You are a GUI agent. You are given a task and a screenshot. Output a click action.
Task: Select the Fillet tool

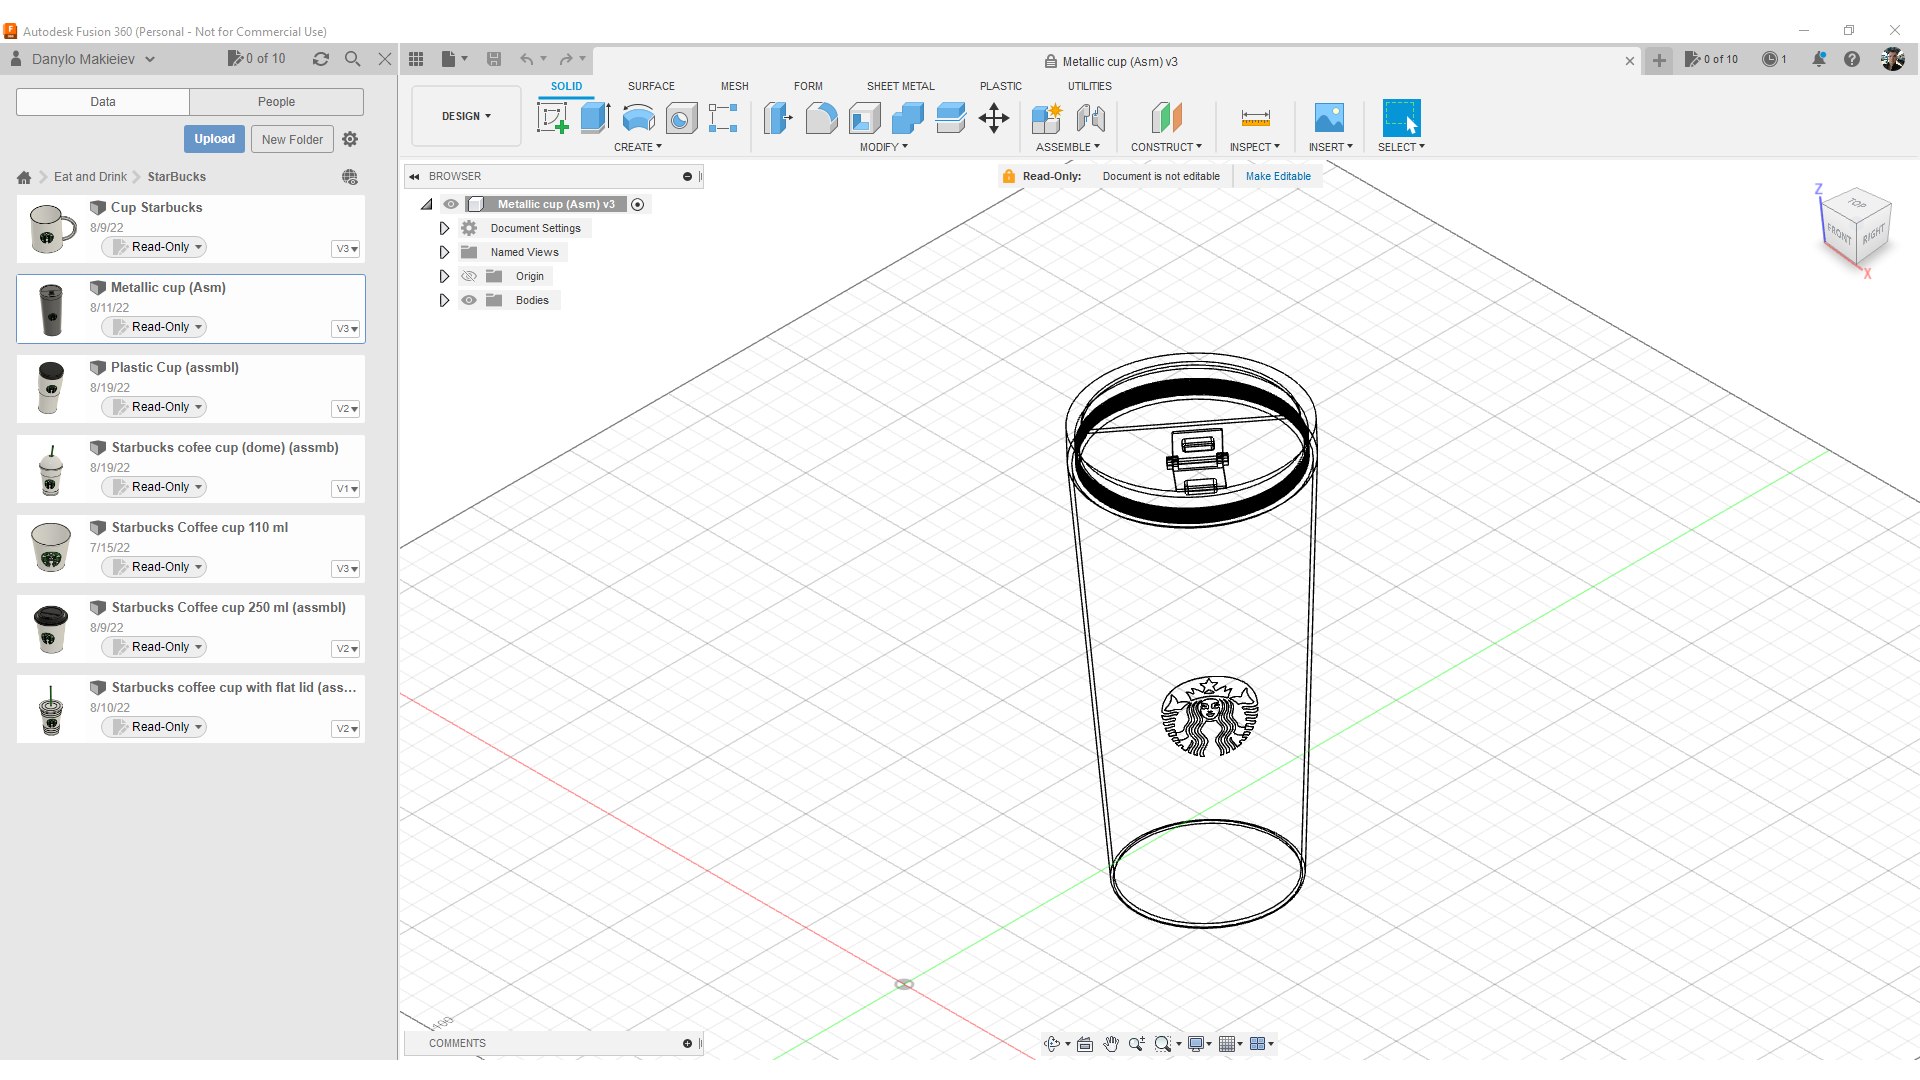pos(821,118)
